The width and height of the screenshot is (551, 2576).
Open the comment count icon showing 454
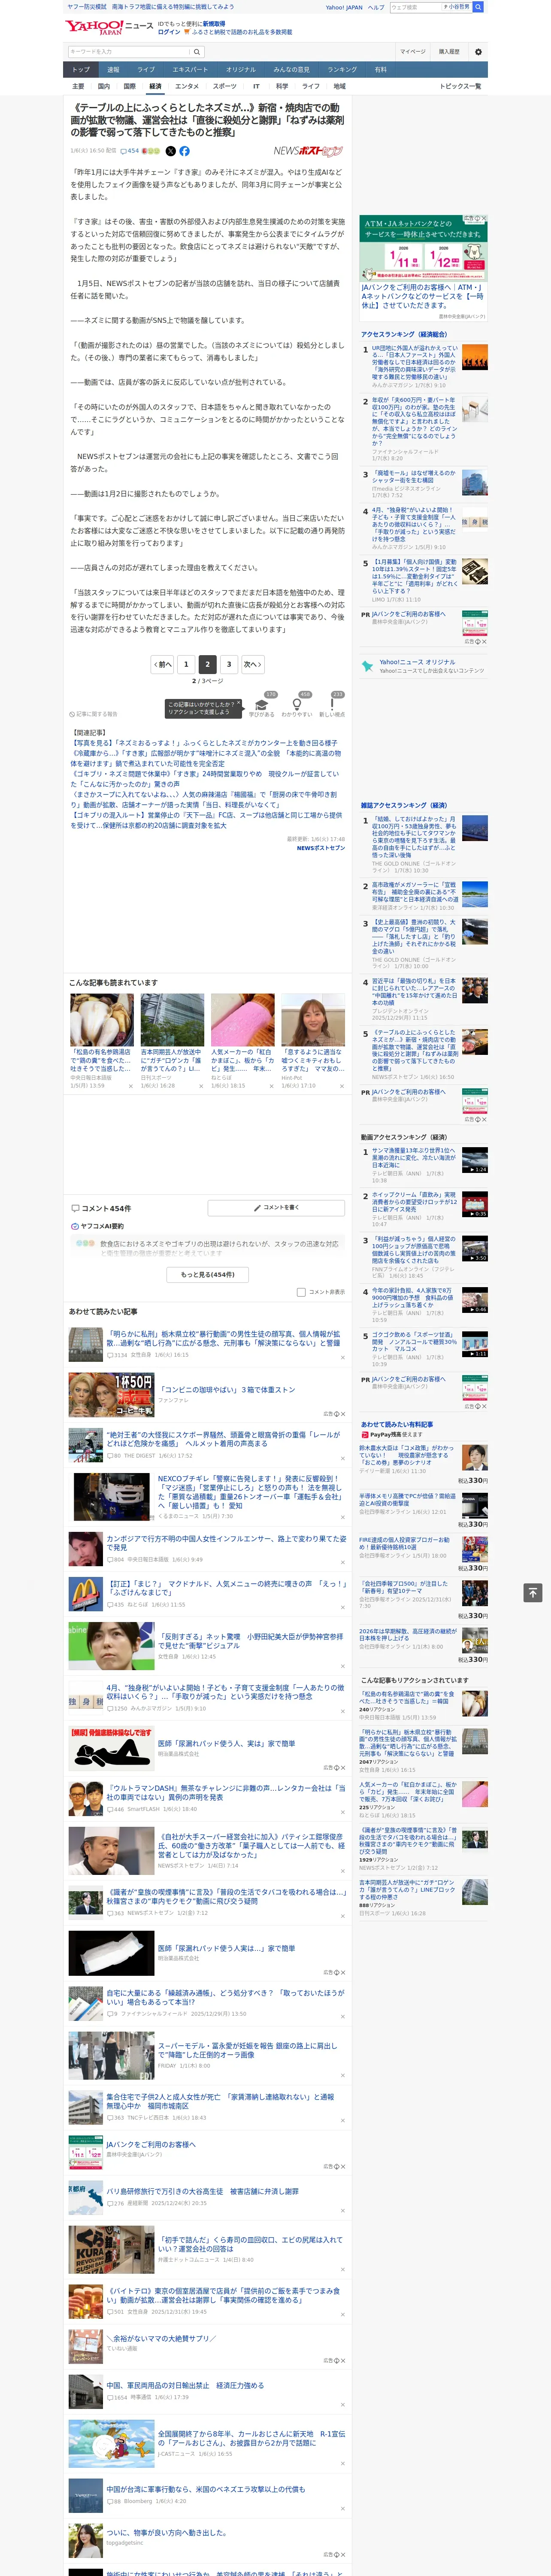click(x=130, y=151)
